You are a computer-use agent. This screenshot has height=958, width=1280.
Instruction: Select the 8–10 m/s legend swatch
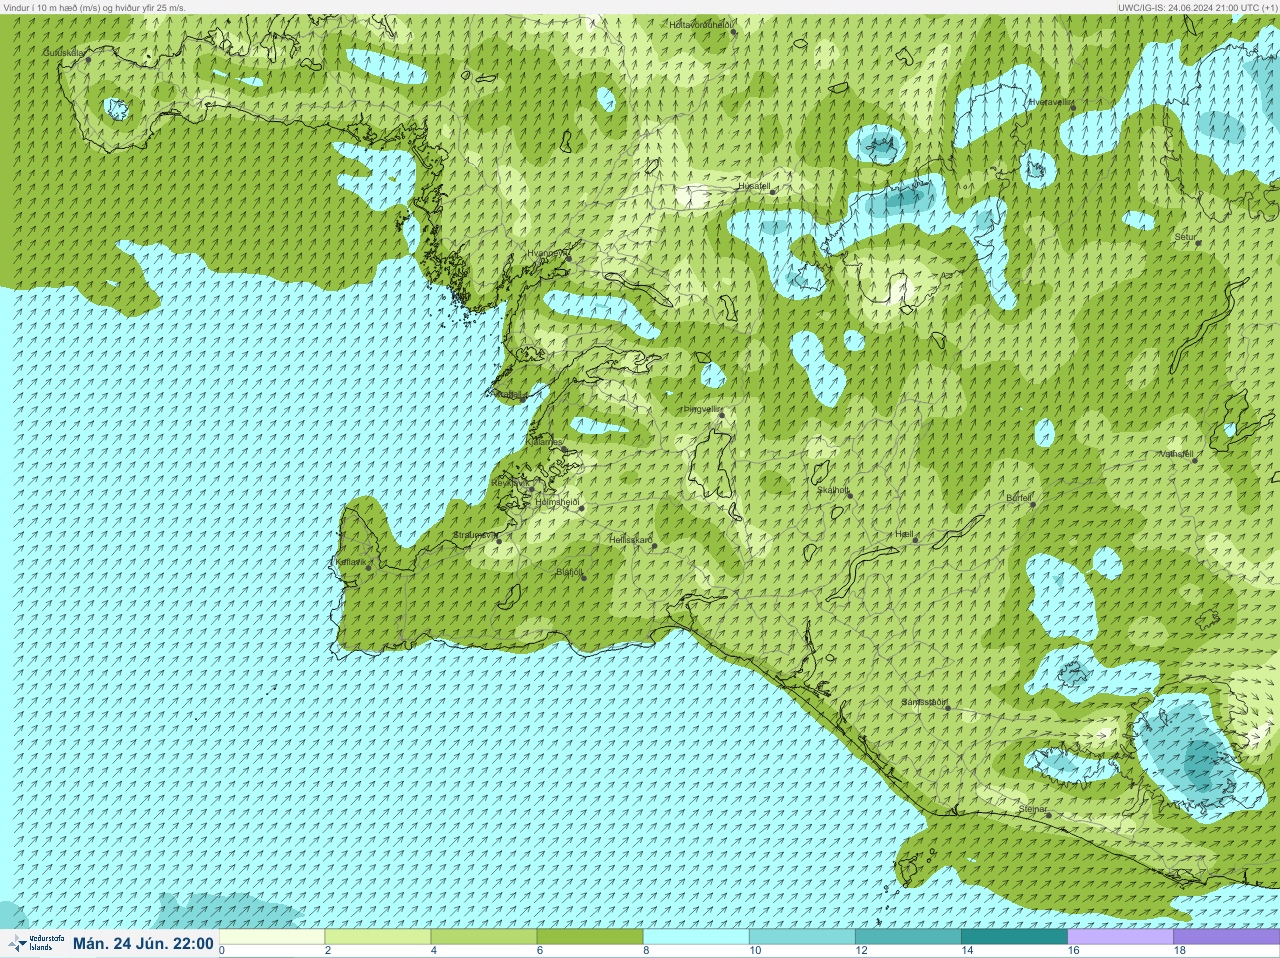(696, 938)
